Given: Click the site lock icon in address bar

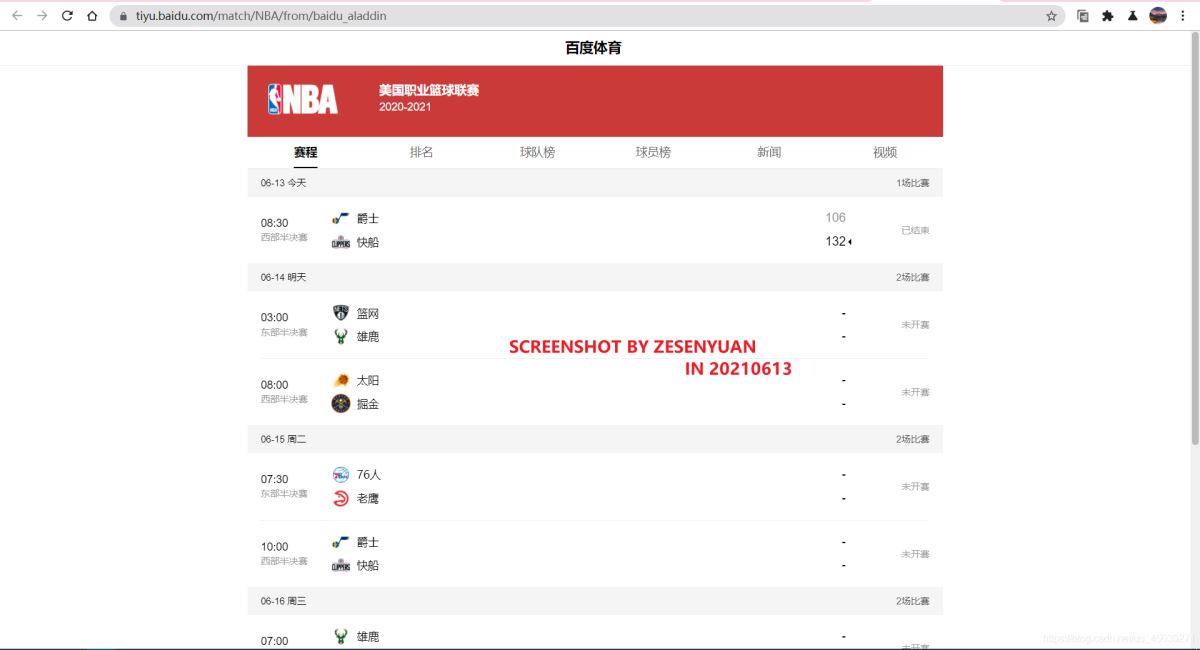Looking at the screenshot, I should pyautogui.click(x=123, y=16).
